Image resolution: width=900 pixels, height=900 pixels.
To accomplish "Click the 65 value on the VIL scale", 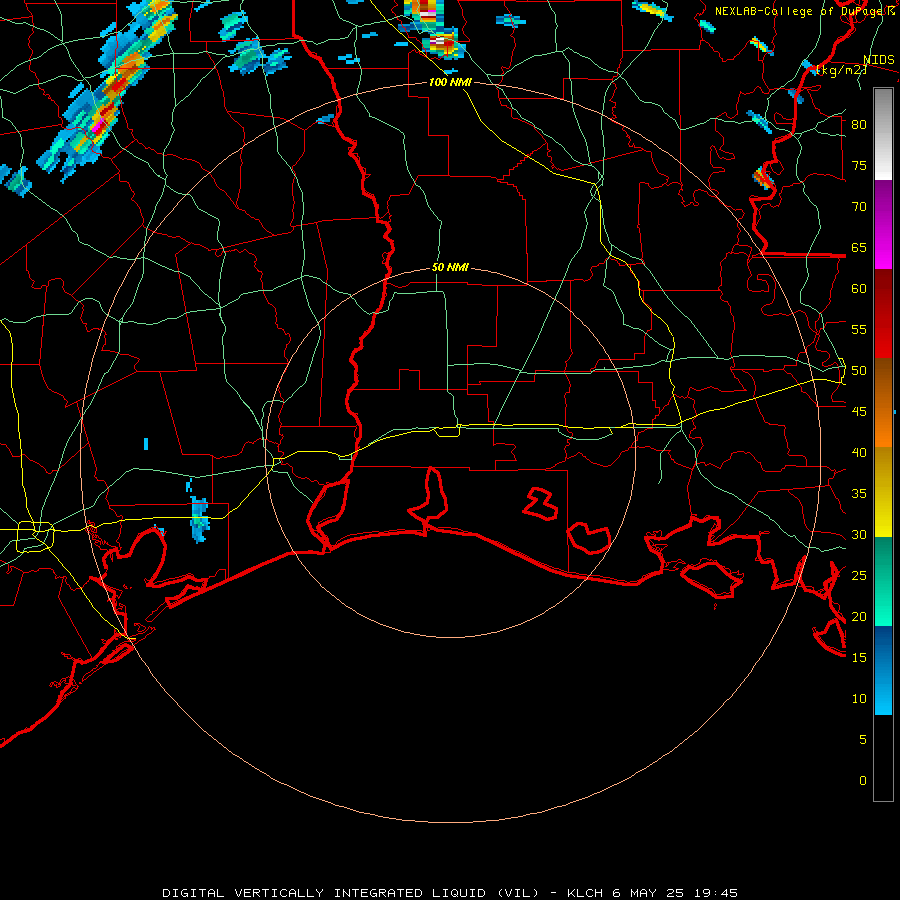I will pos(859,247).
